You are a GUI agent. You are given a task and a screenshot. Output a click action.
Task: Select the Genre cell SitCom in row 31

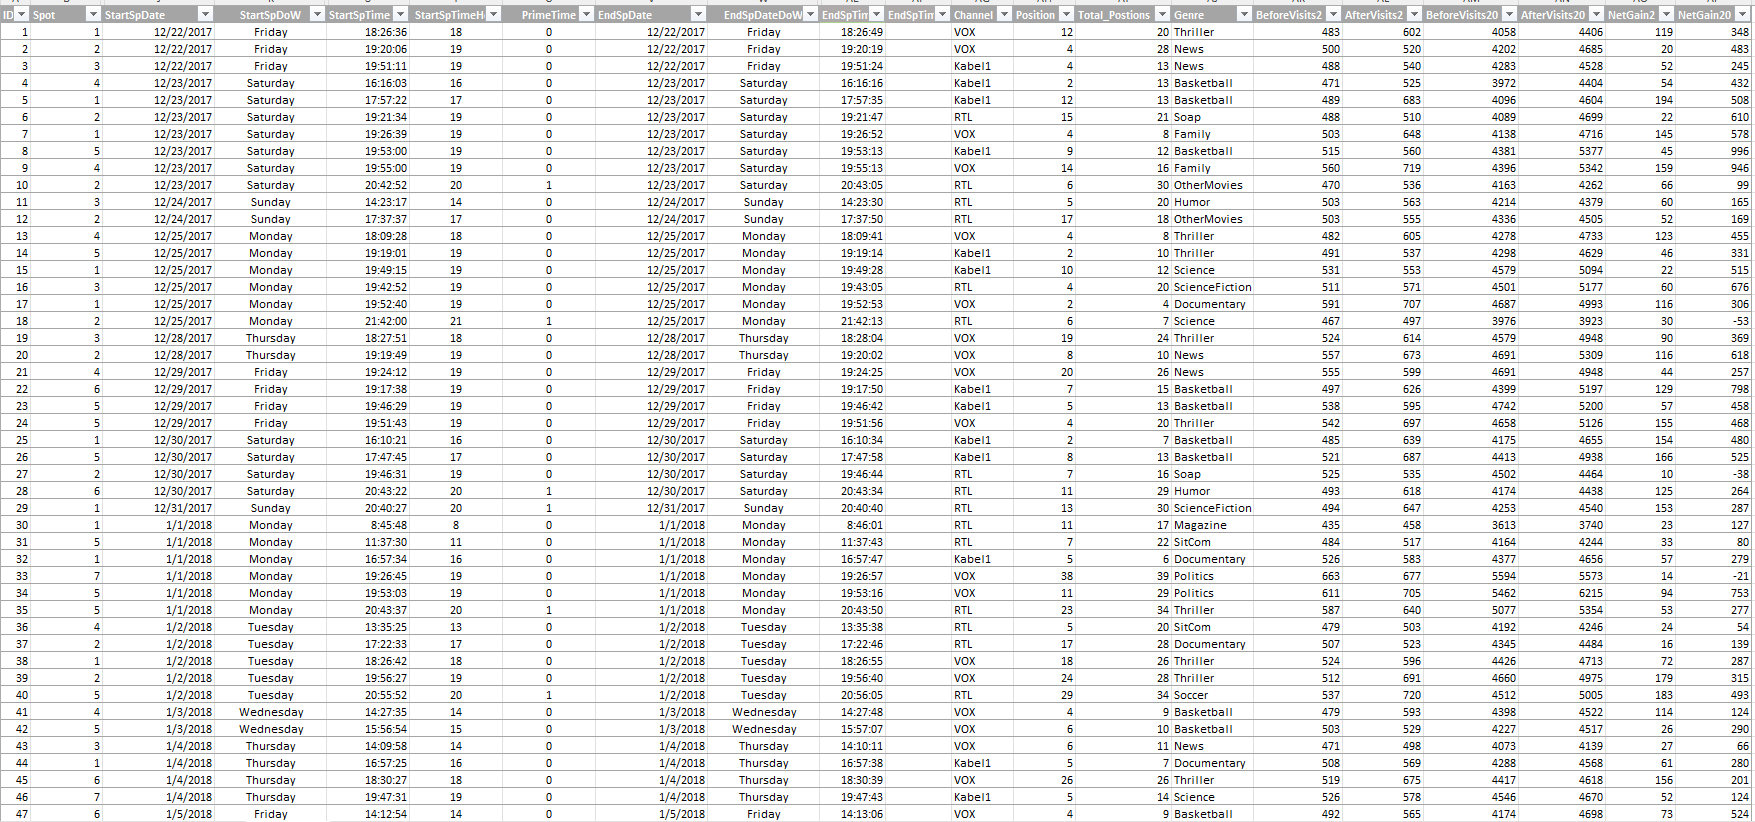point(1212,542)
